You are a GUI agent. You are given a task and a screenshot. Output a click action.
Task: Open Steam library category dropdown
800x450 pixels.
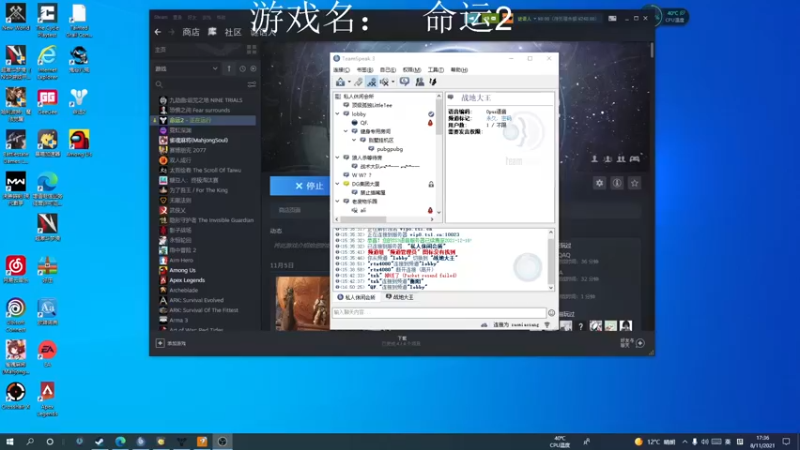click(x=186, y=68)
